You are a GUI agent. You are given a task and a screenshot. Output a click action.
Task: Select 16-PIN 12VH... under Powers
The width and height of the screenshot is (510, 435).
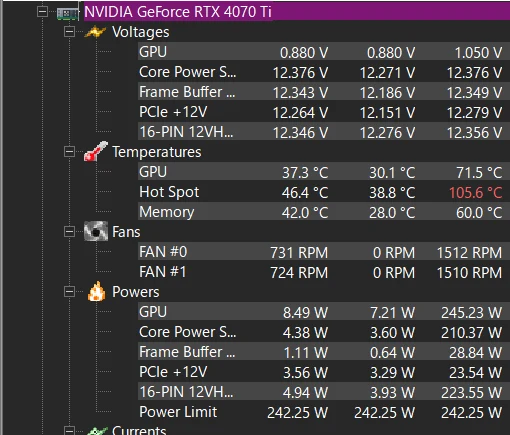(x=186, y=392)
